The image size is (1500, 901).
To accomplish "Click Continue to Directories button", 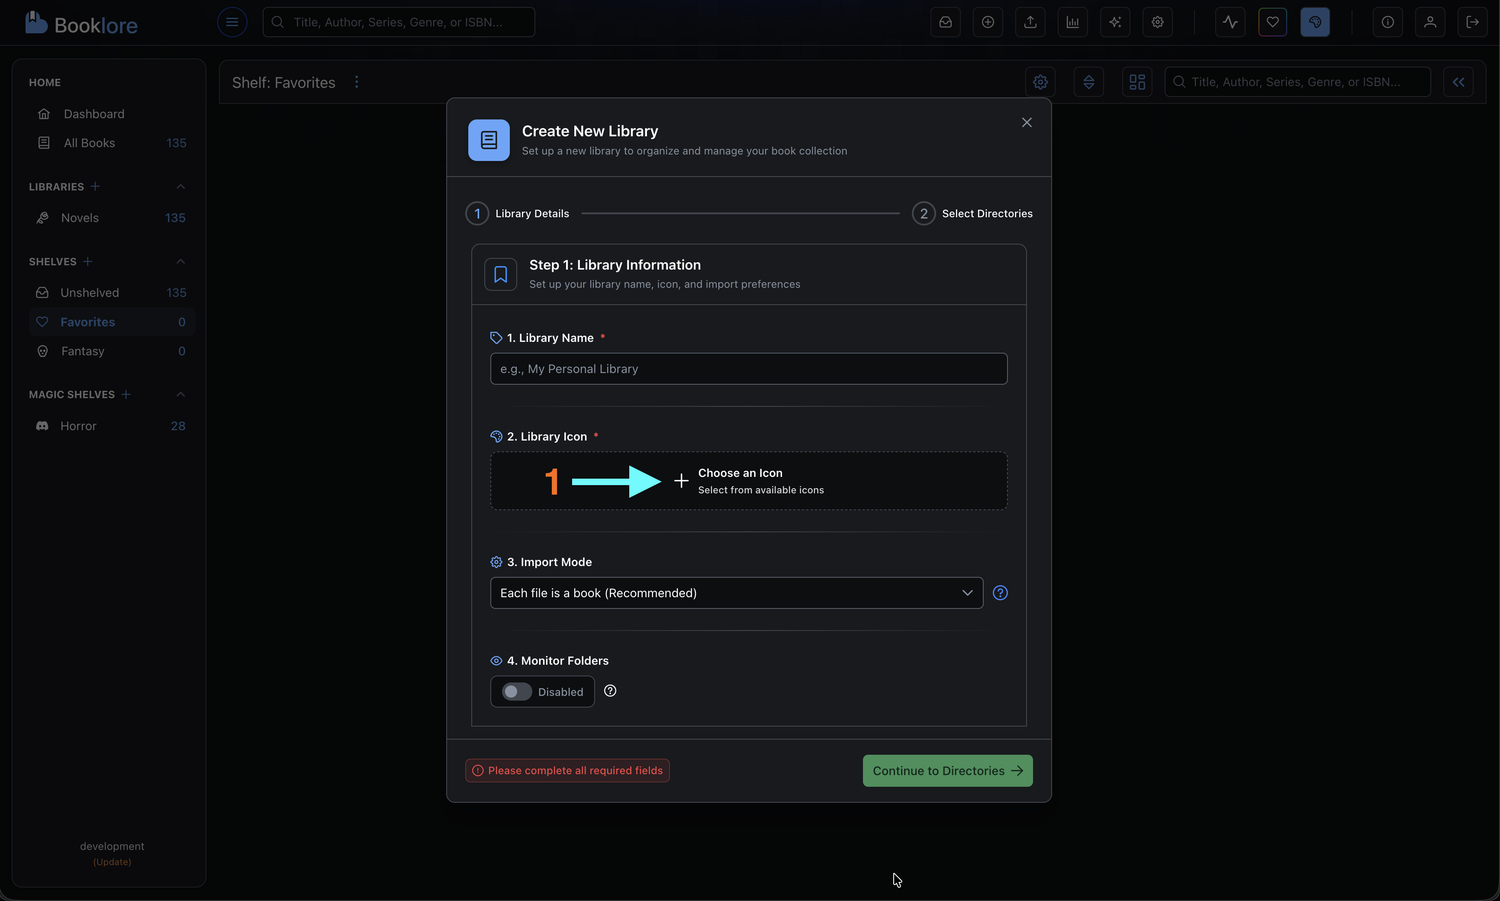I will pos(946,770).
